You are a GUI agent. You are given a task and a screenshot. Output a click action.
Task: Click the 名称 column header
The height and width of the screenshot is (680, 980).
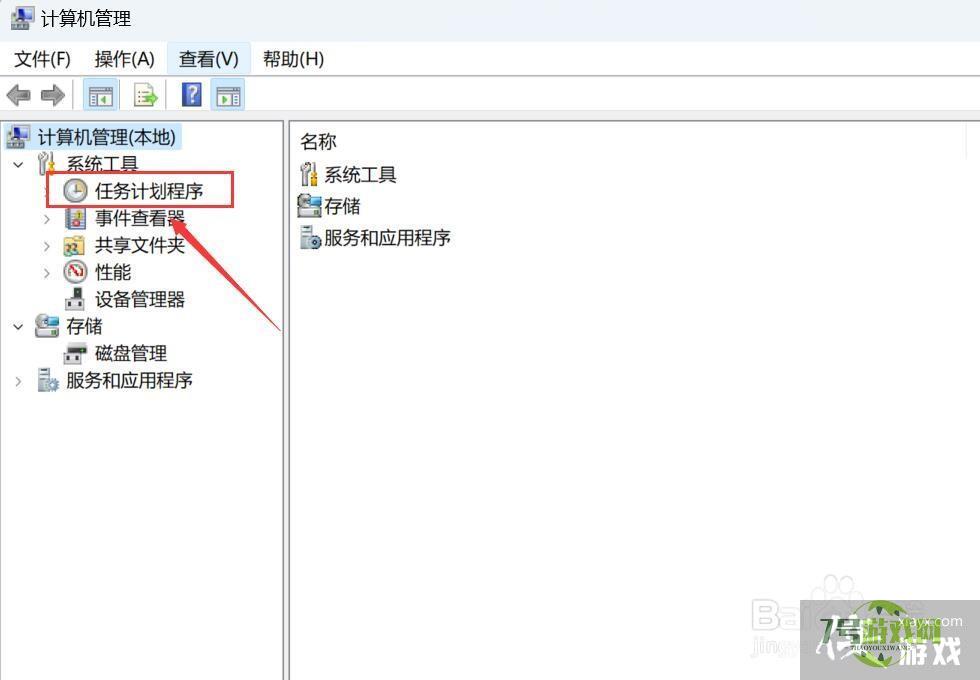point(318,141)
